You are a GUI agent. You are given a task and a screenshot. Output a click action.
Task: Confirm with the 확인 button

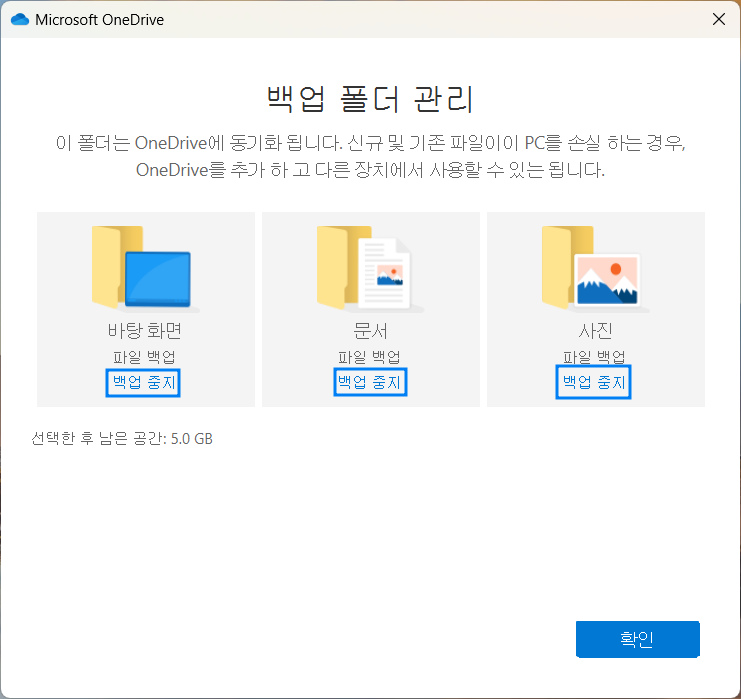tap(638, 639)
